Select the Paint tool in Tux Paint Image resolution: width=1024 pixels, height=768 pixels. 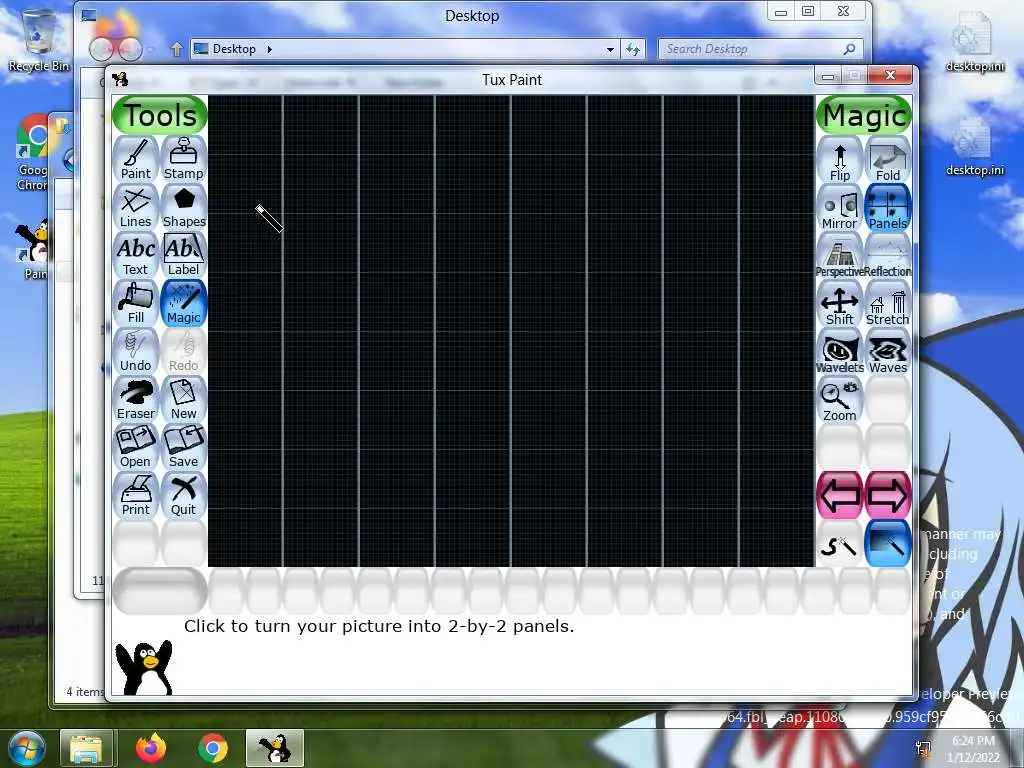click(x=136, y=159)
